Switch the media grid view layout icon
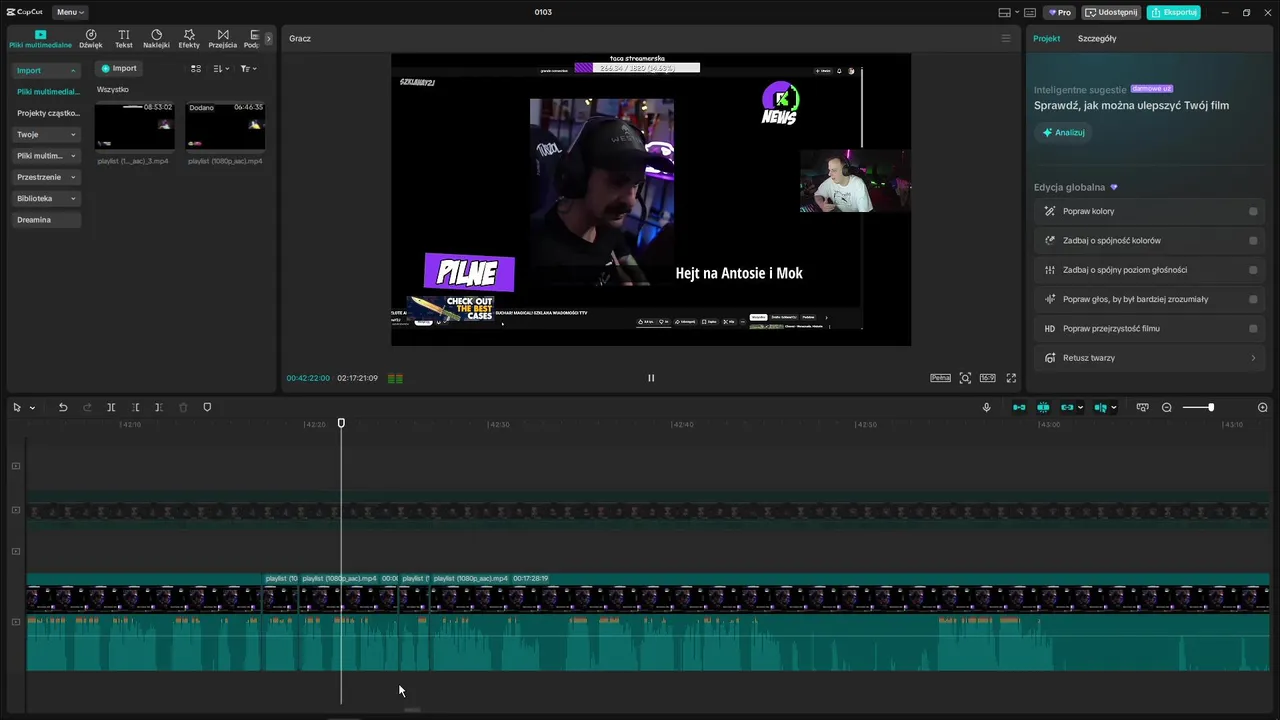This screenshot has width=1280, height=720. (196, 68)
